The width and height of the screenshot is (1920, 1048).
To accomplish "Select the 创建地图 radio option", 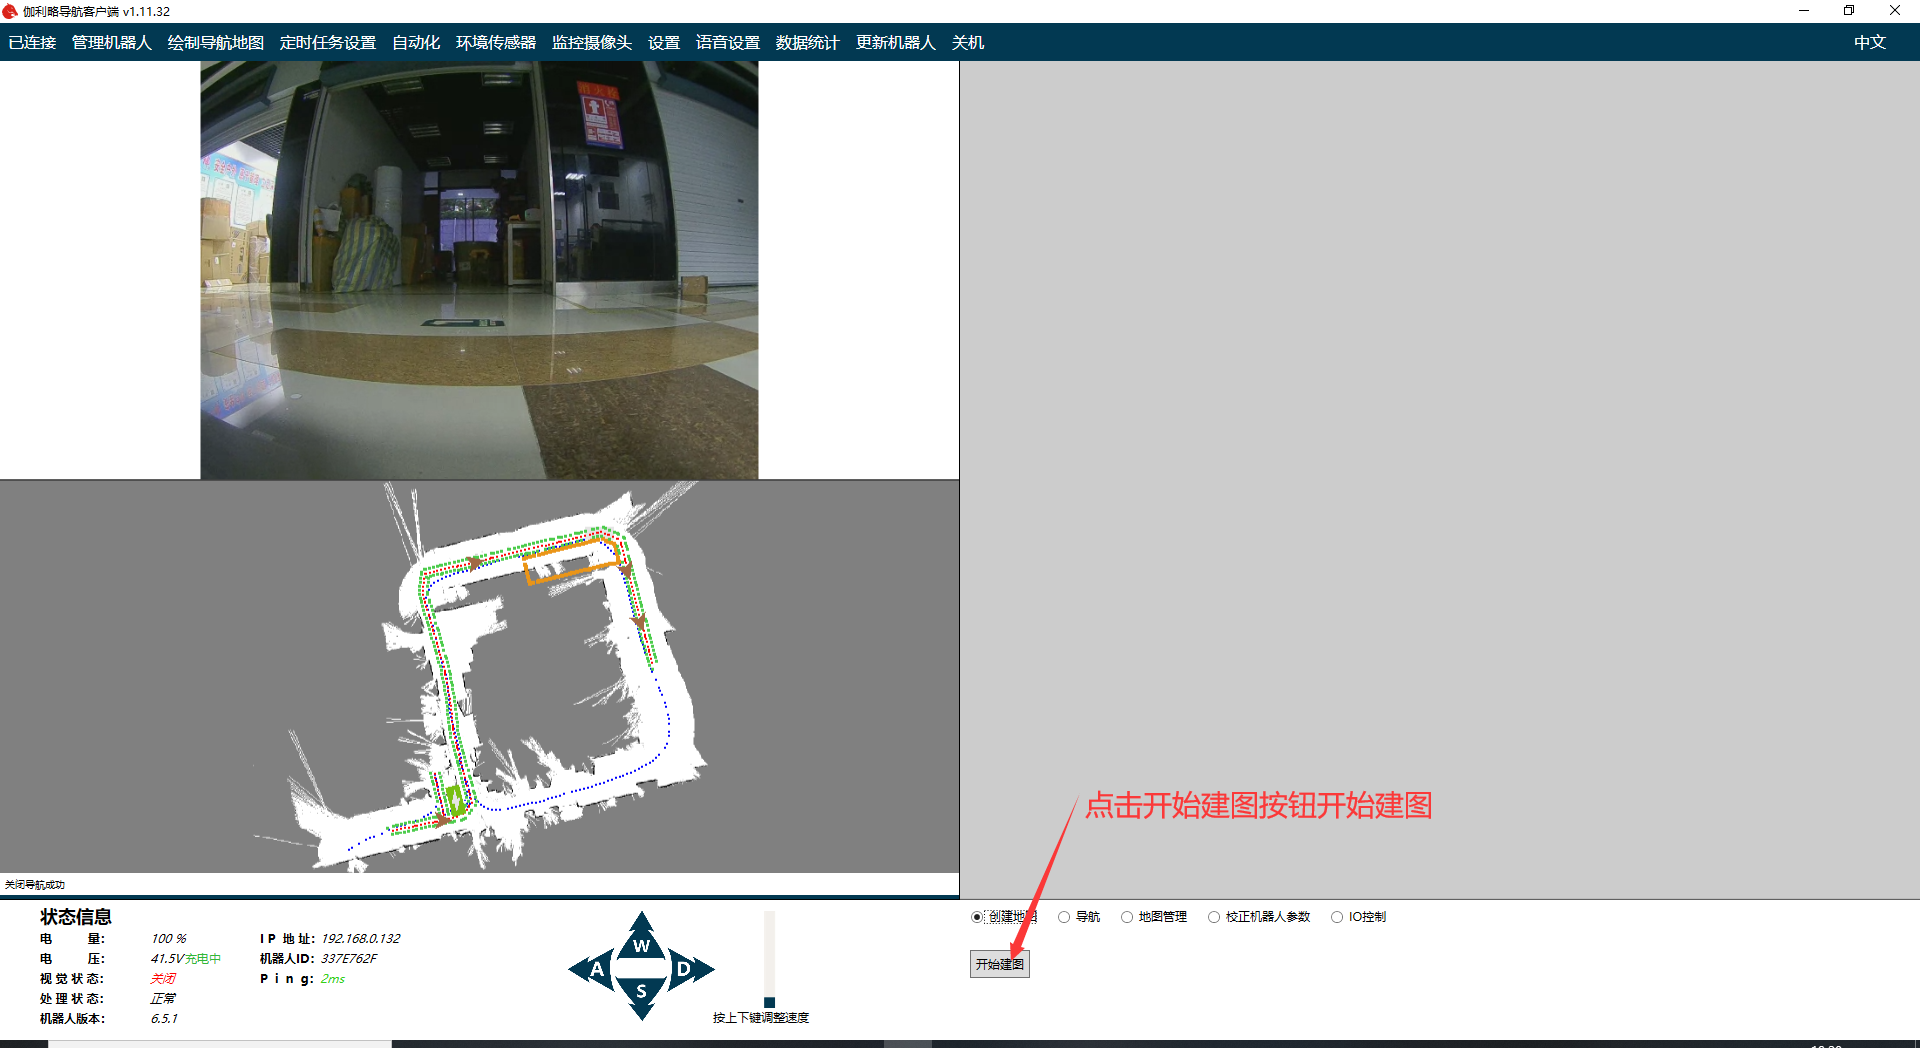I will [977, 917].
